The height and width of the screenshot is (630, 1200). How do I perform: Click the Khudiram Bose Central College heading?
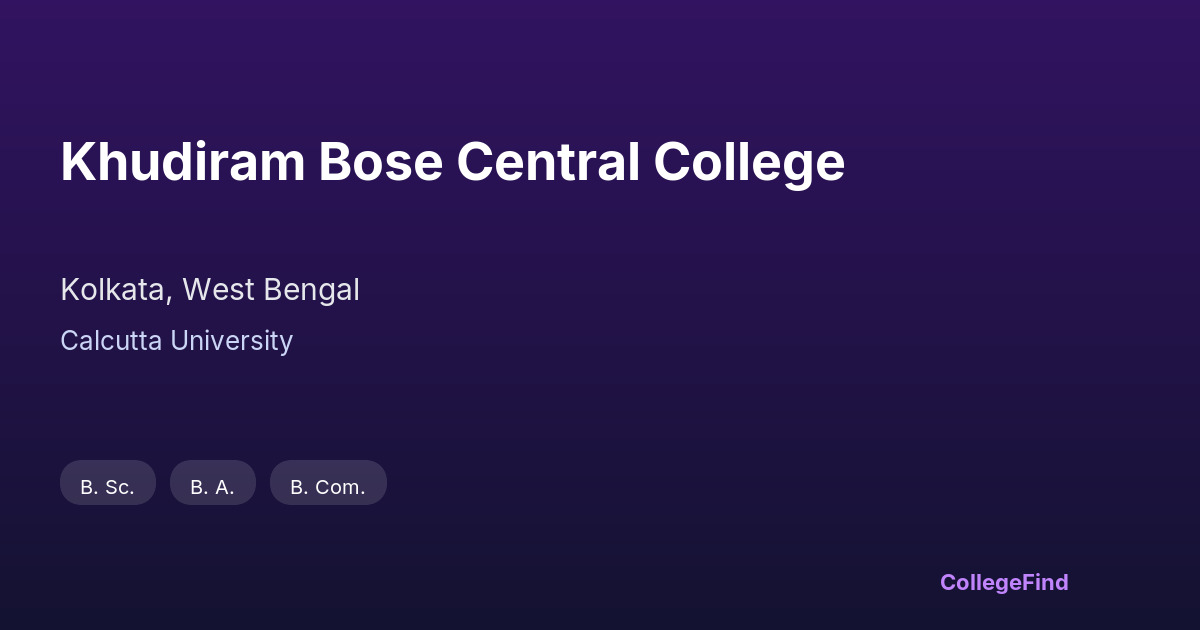click(x=452, y=162)
